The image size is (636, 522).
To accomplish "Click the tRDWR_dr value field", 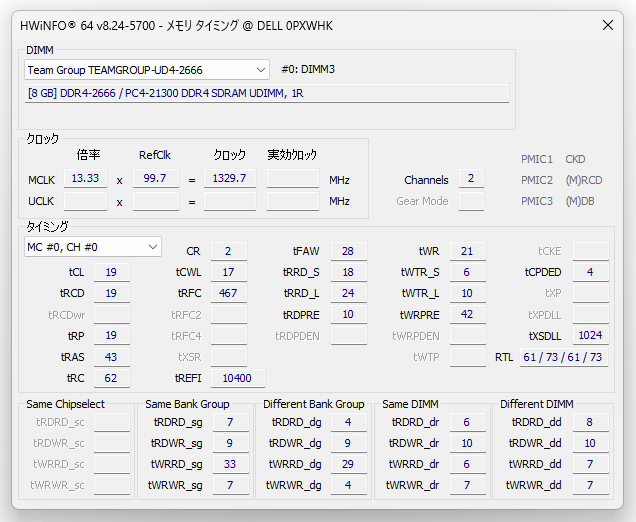I will (x=468, y=443).
